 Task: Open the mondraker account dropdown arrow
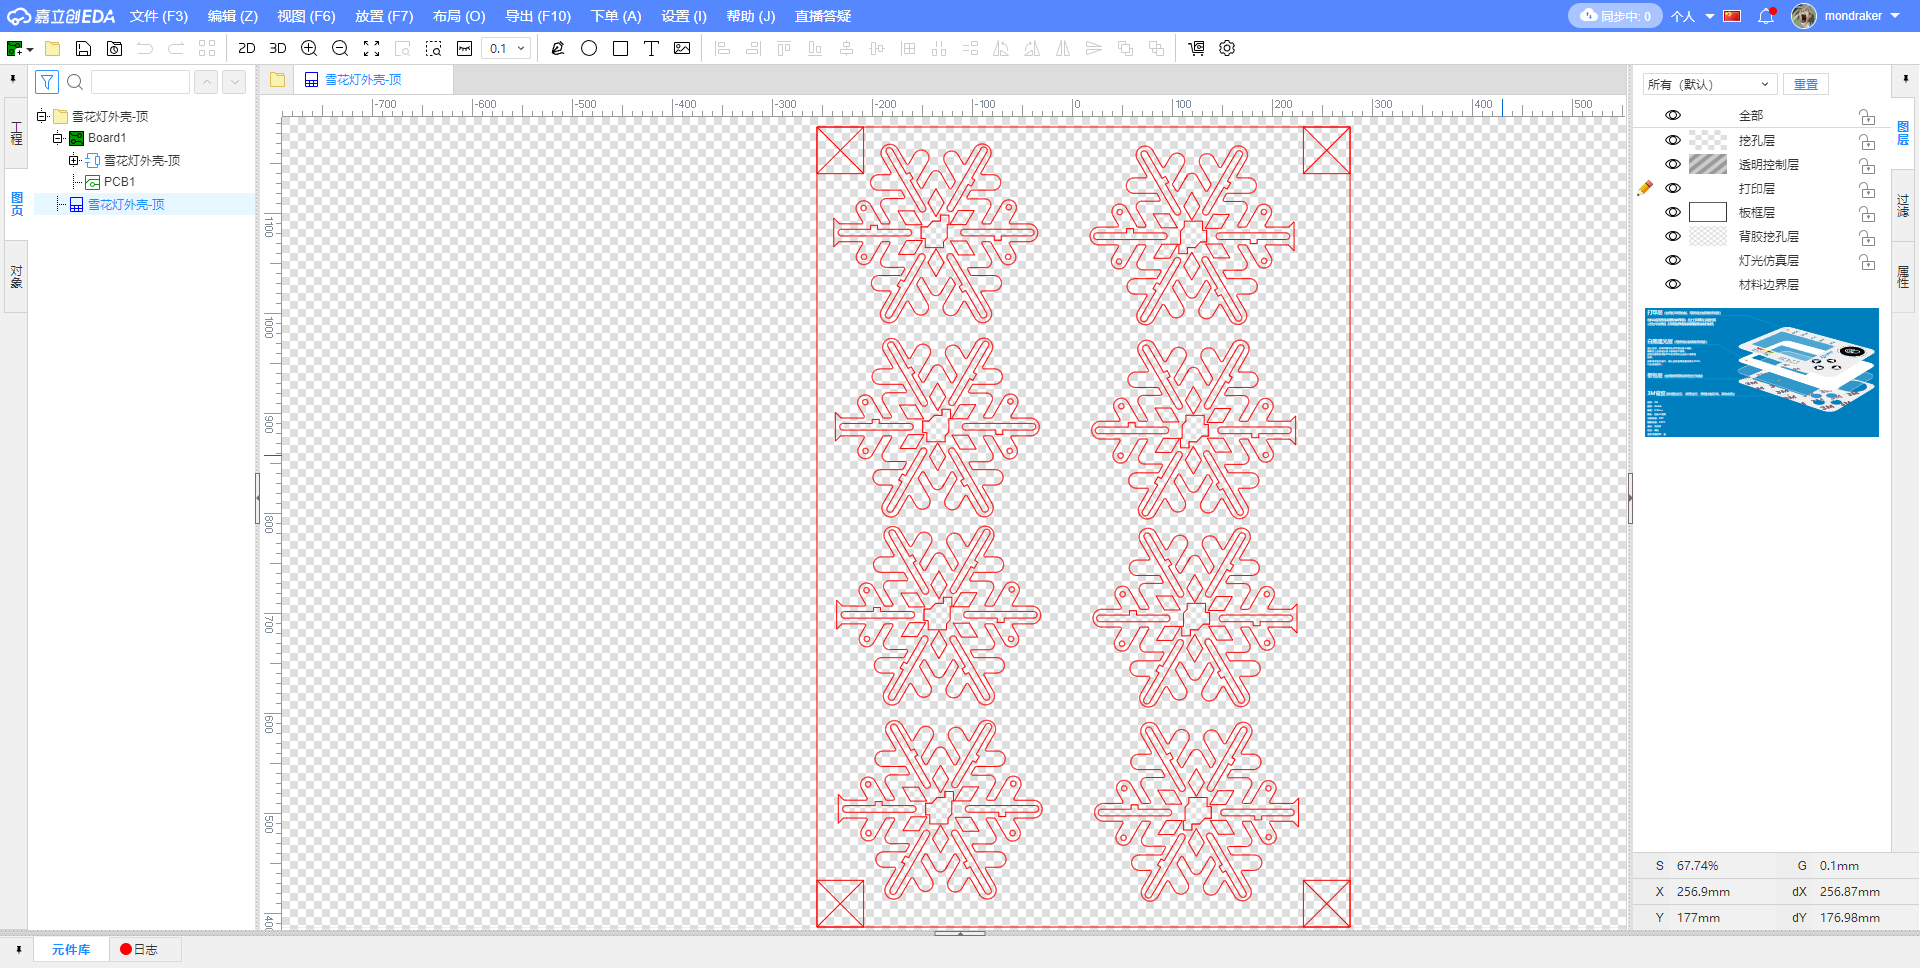[x=1895, y=16]
